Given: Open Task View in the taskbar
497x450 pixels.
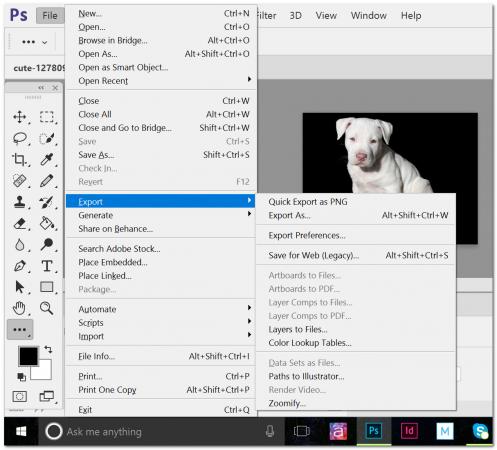Looking at the screenshot, I should point(302,432).
